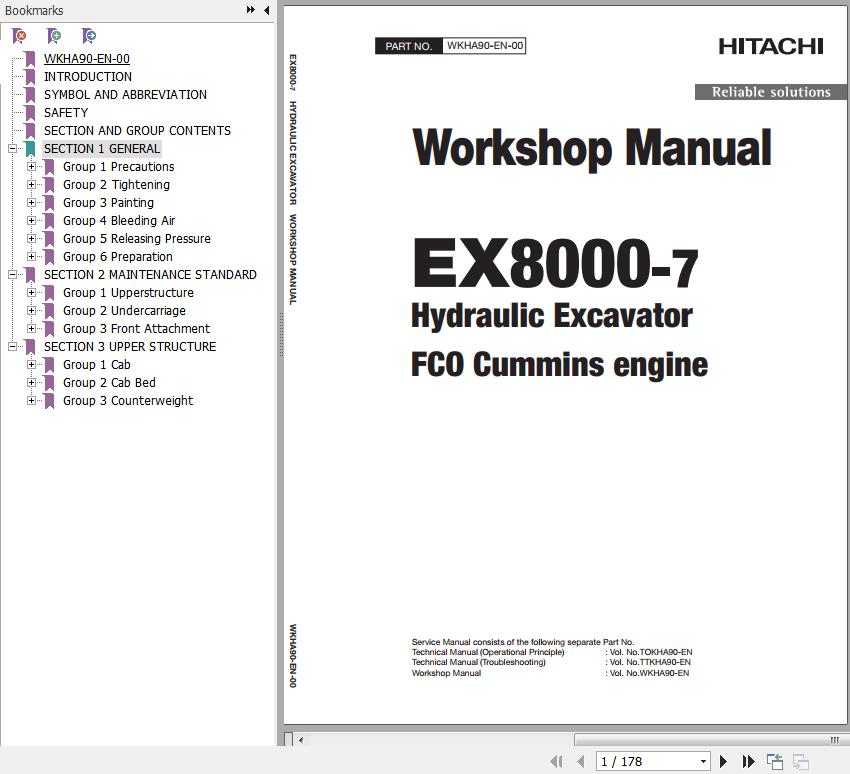Viewport: 850px width, 774px height.
Task: Click the bookmark icon beside INTRODUCTION
Action: coord(30,76)
